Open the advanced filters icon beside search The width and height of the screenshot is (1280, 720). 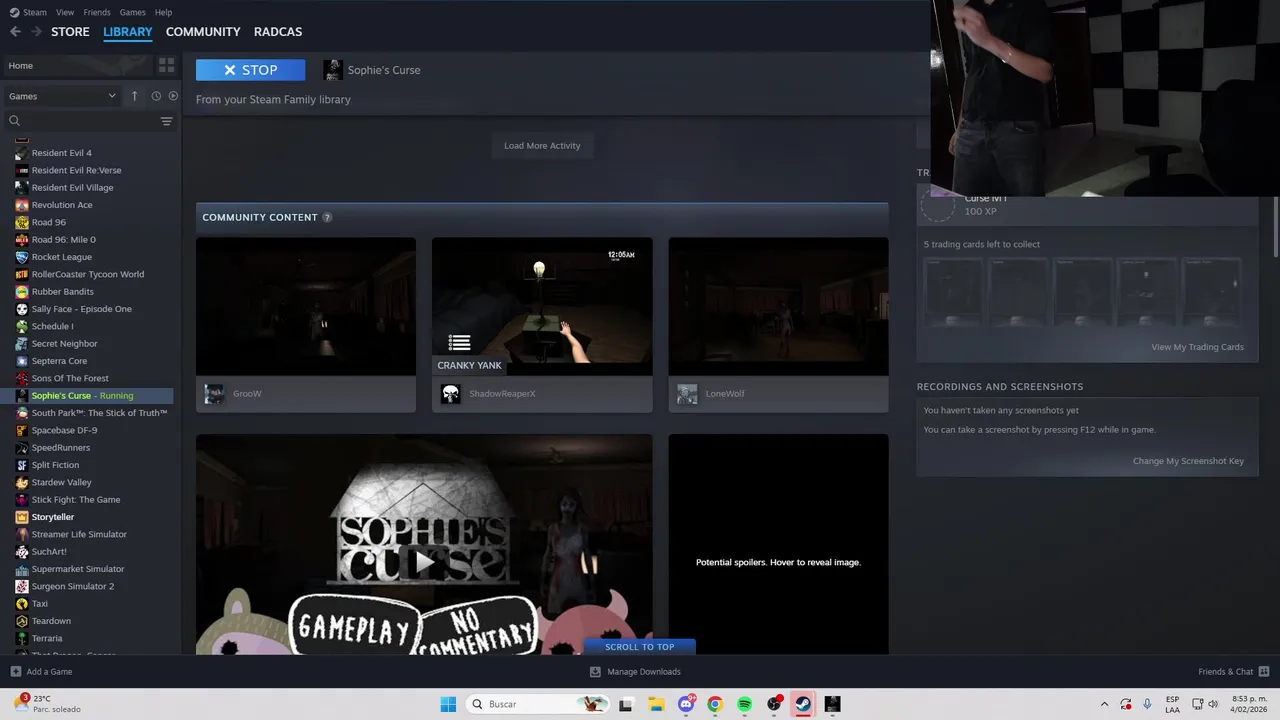click(166, 121)
